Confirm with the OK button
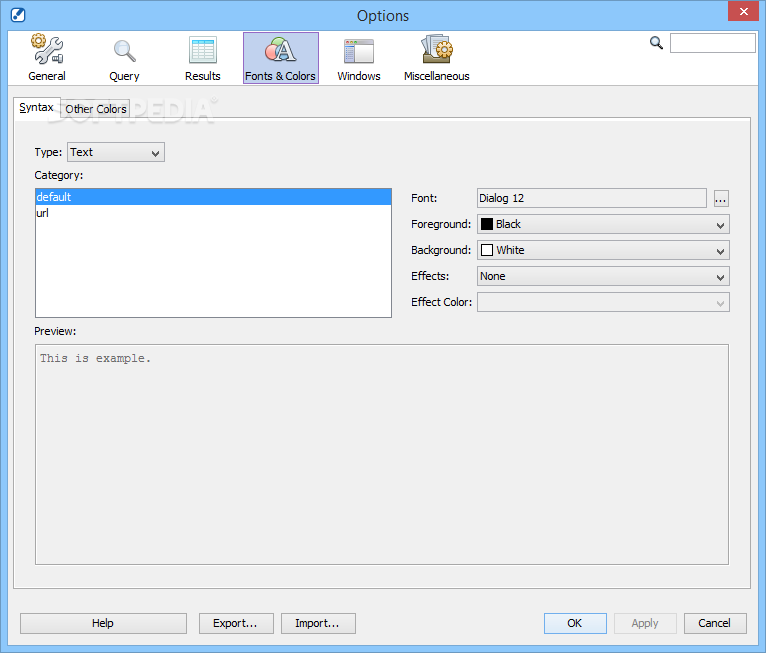766x653 pixels. coord(575,623)
